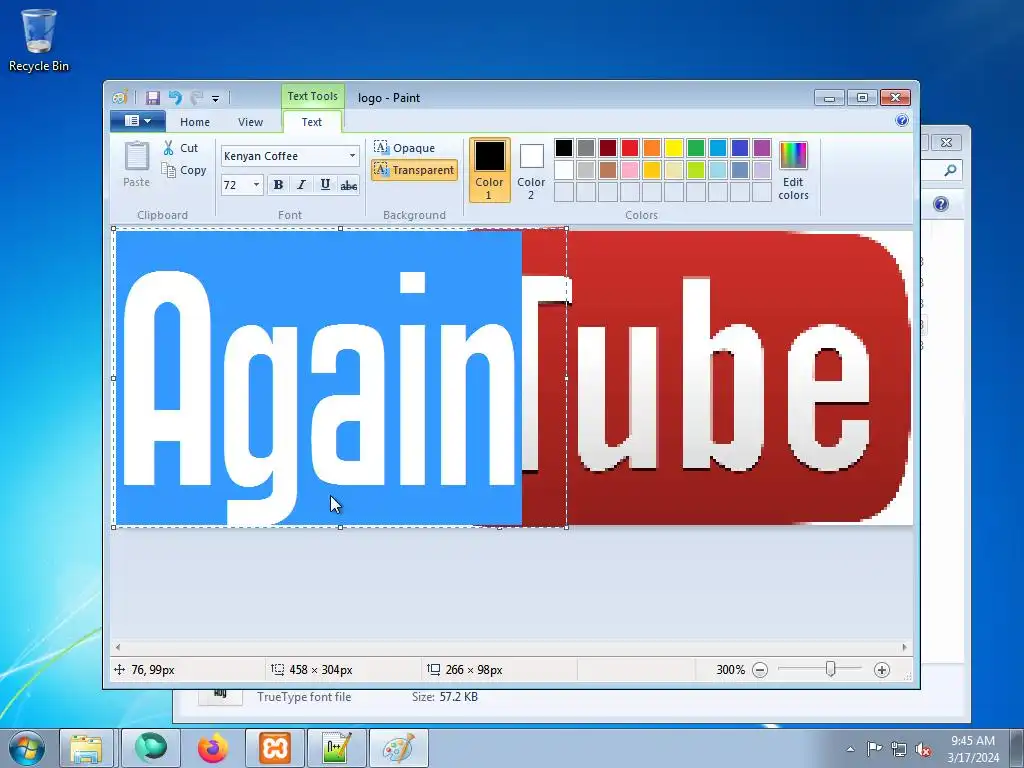Click the help icon in background window
This screenshot has width=1024, height=768.
[940, 204]
